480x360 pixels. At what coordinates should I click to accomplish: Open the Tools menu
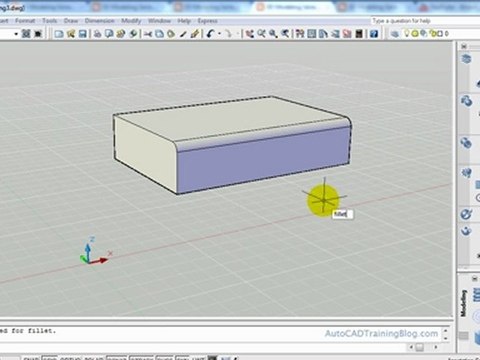(49, 21)
